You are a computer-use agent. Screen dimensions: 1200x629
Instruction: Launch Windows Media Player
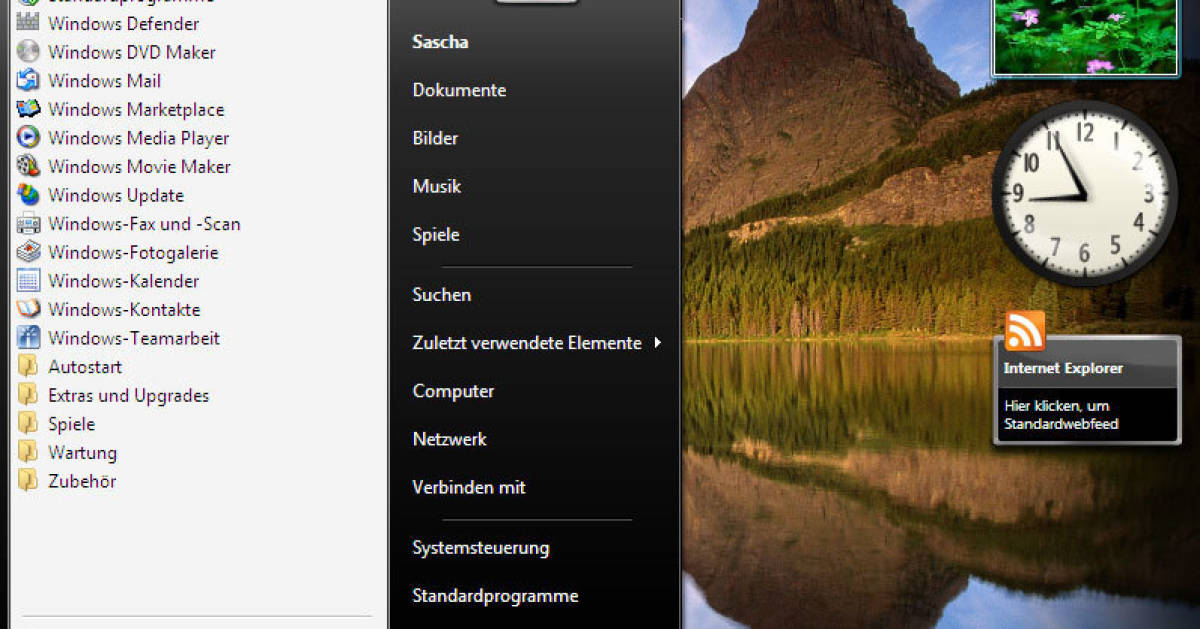137,138
